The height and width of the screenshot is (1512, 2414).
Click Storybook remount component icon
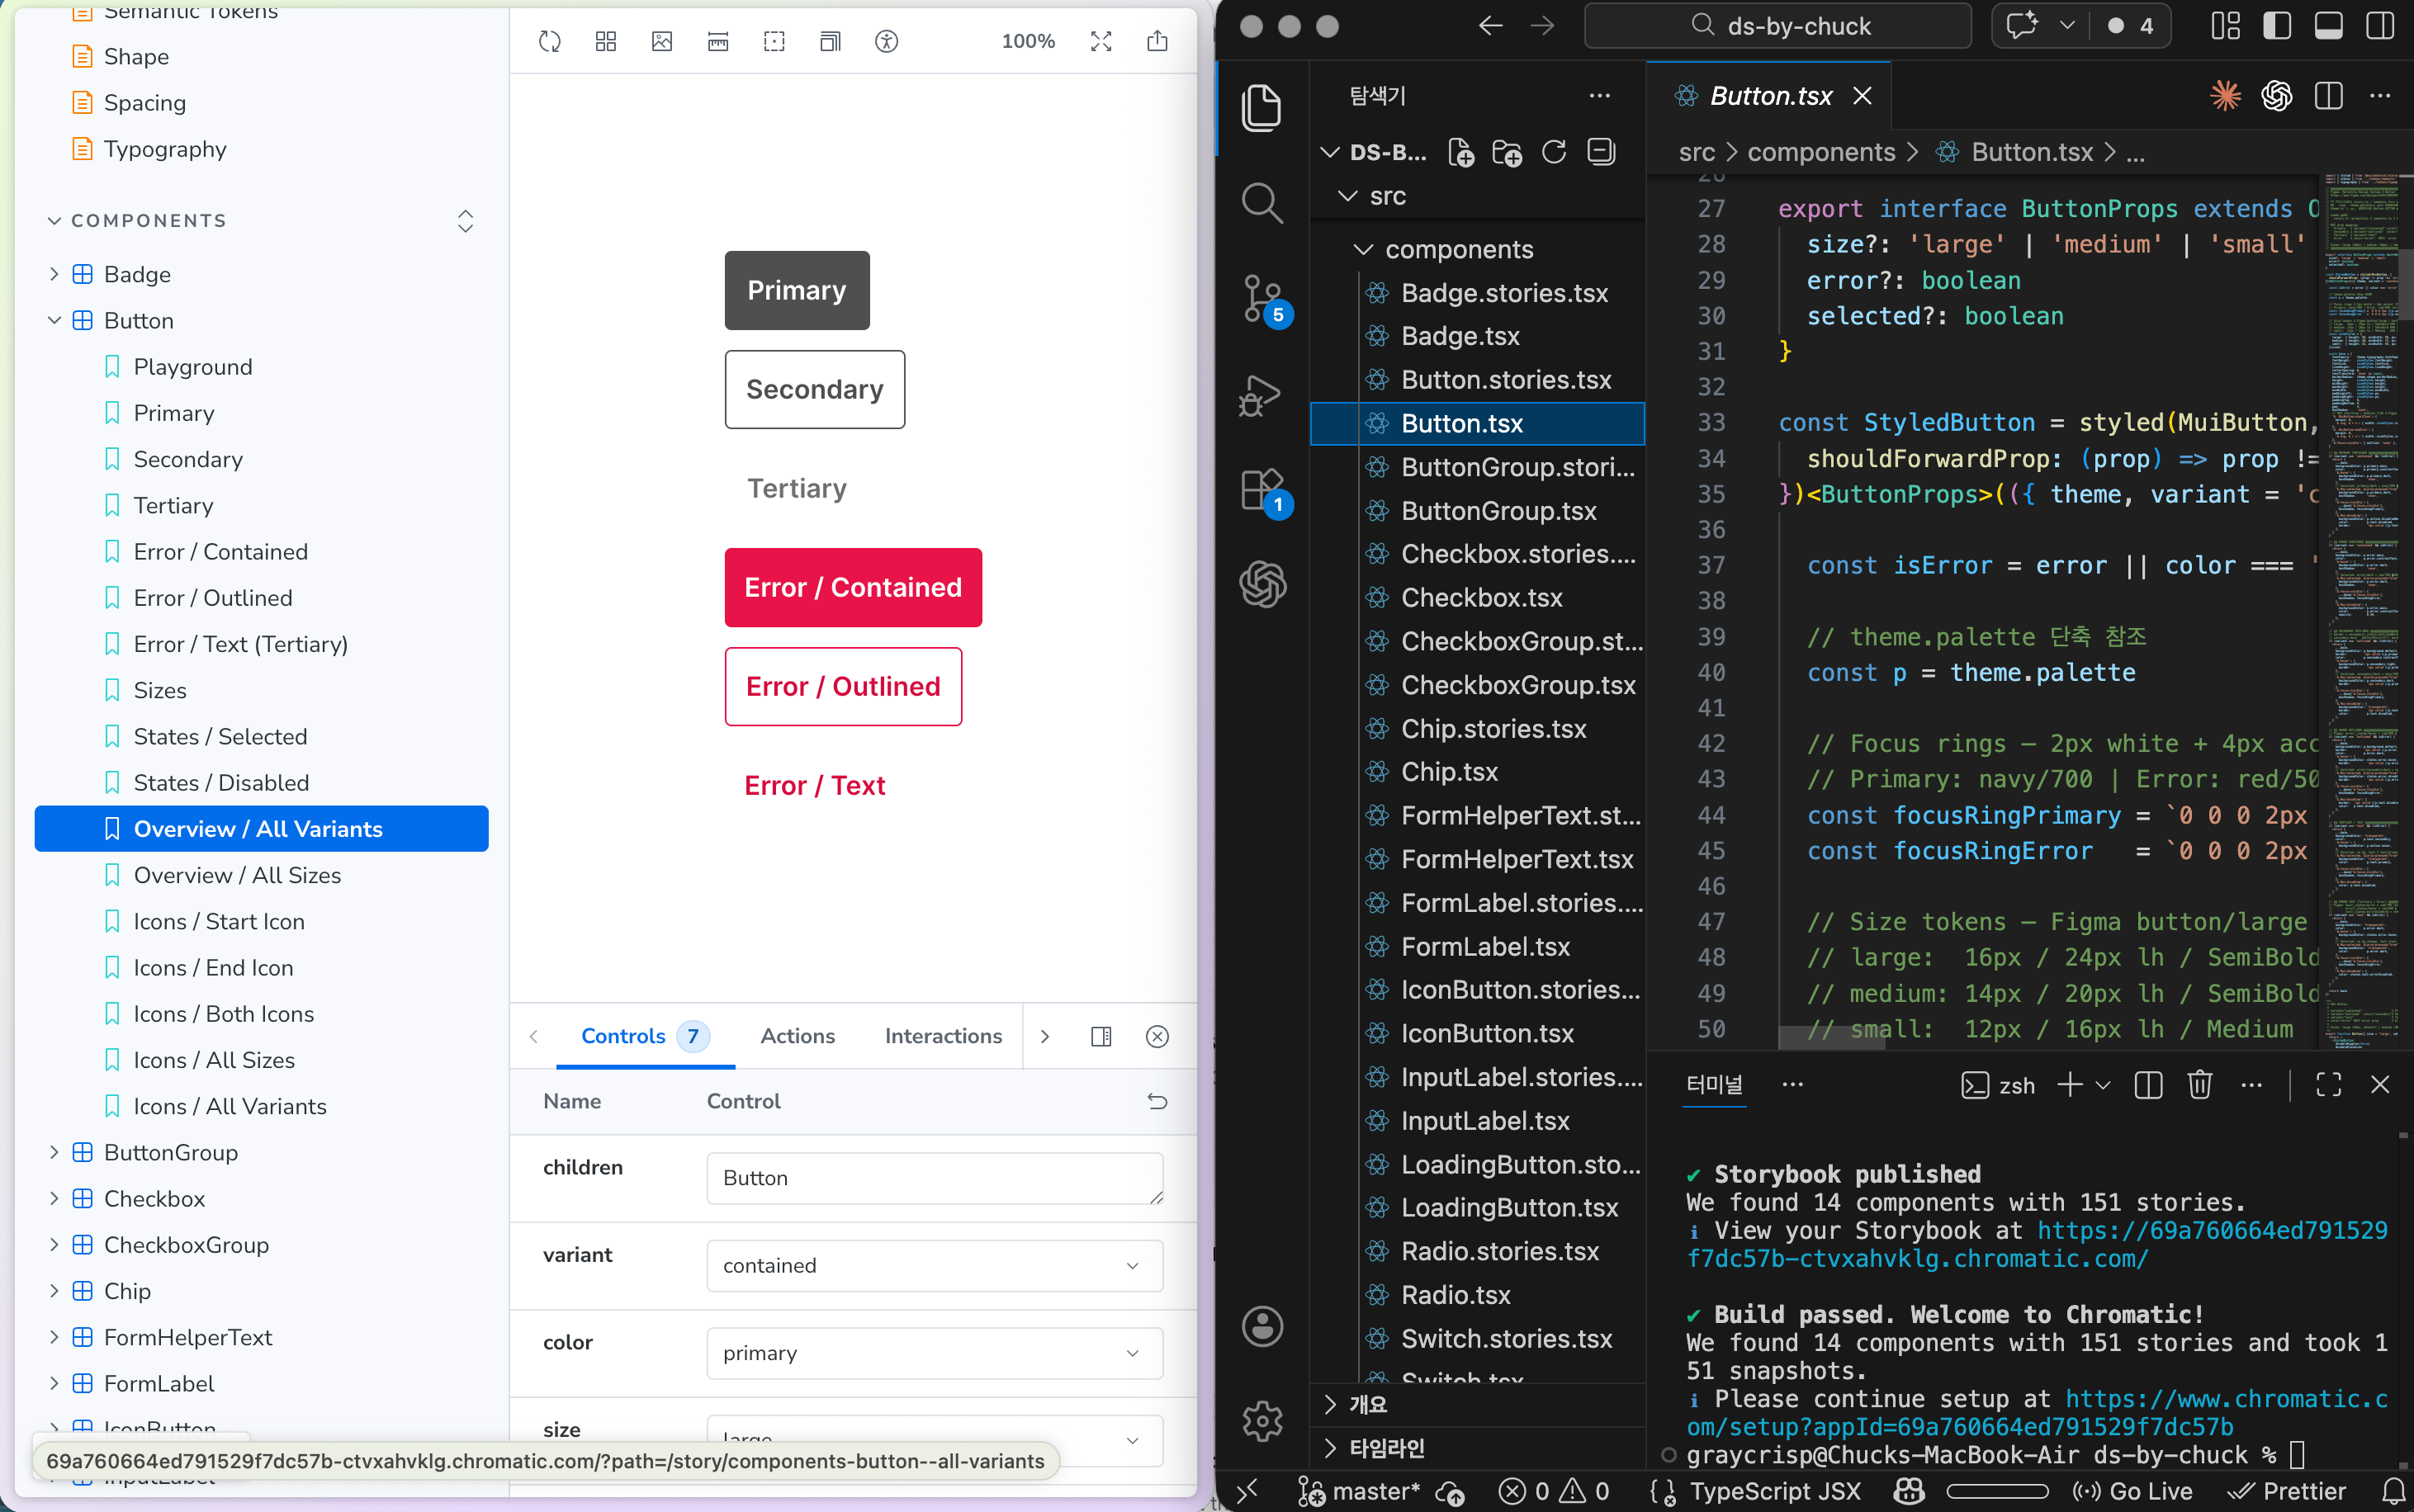[549, 41]
